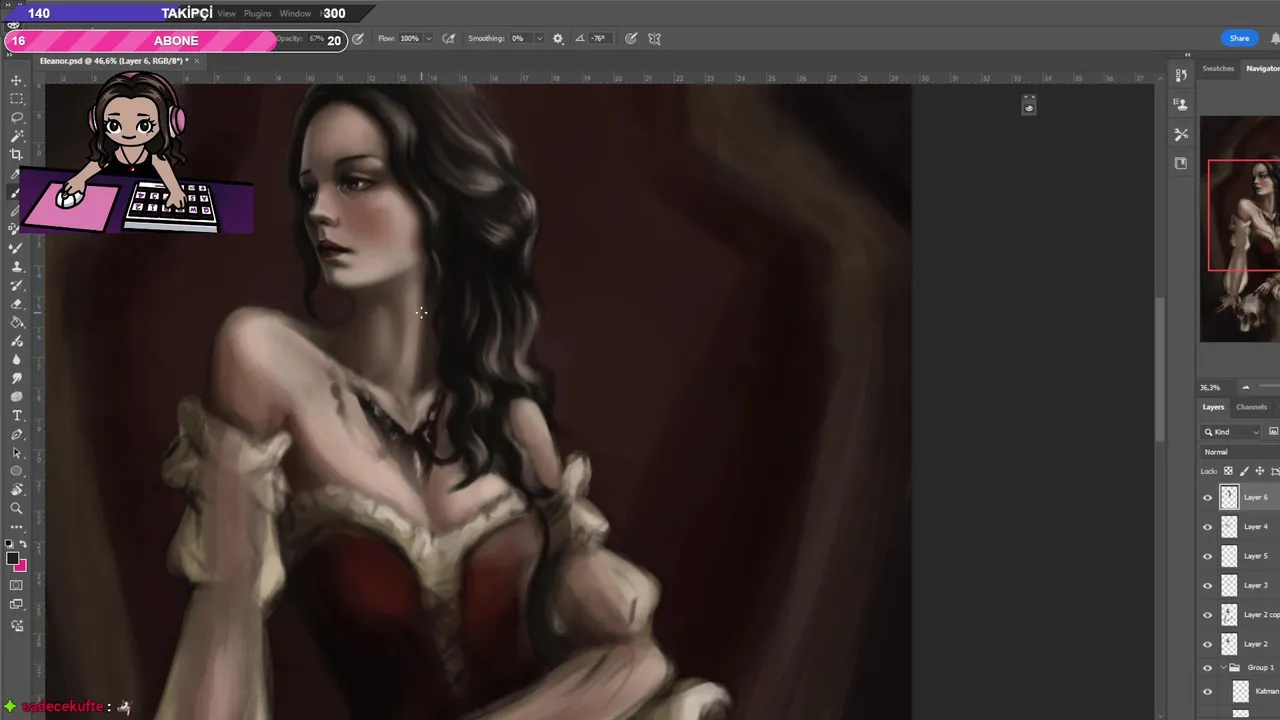The image size is (1280, 720).
Task: Hide Layer 3 visibility eye
Action: 1207,585
